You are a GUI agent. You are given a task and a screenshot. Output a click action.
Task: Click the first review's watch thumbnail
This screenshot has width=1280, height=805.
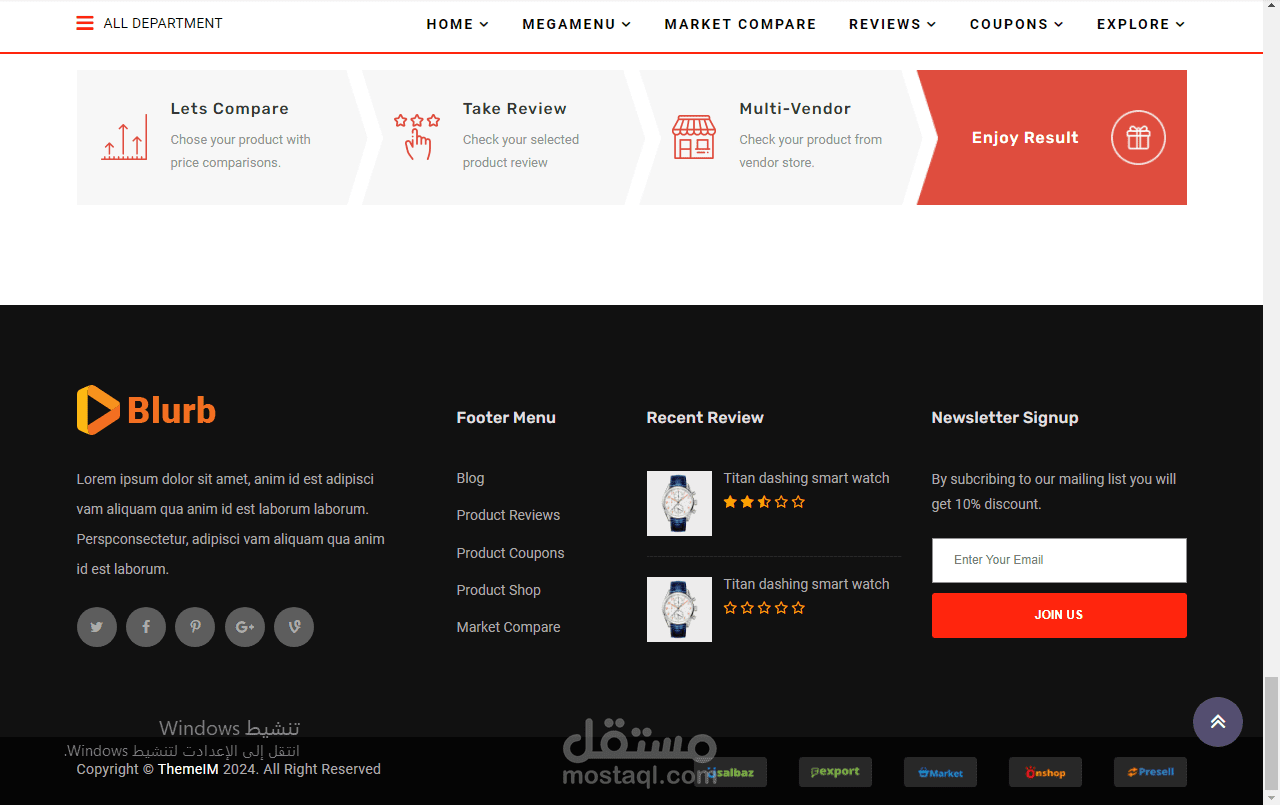679,503
